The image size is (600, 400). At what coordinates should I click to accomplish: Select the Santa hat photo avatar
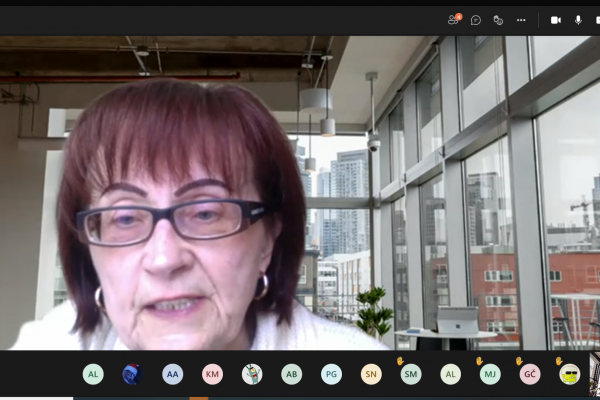coord(133,374)
